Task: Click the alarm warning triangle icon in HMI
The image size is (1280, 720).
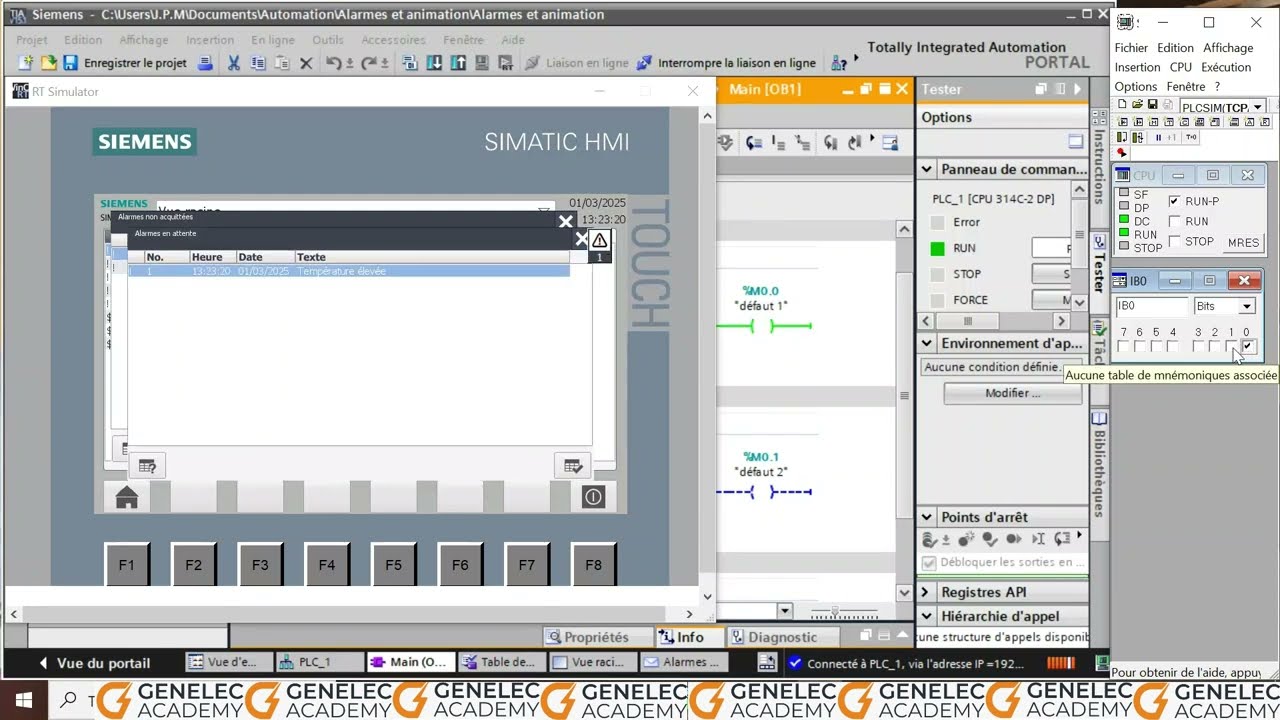Action: pyautogui.click(x=599, y=240)
